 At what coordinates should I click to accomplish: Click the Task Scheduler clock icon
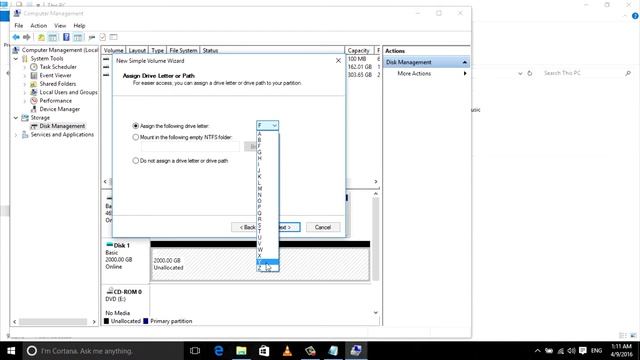34,67
